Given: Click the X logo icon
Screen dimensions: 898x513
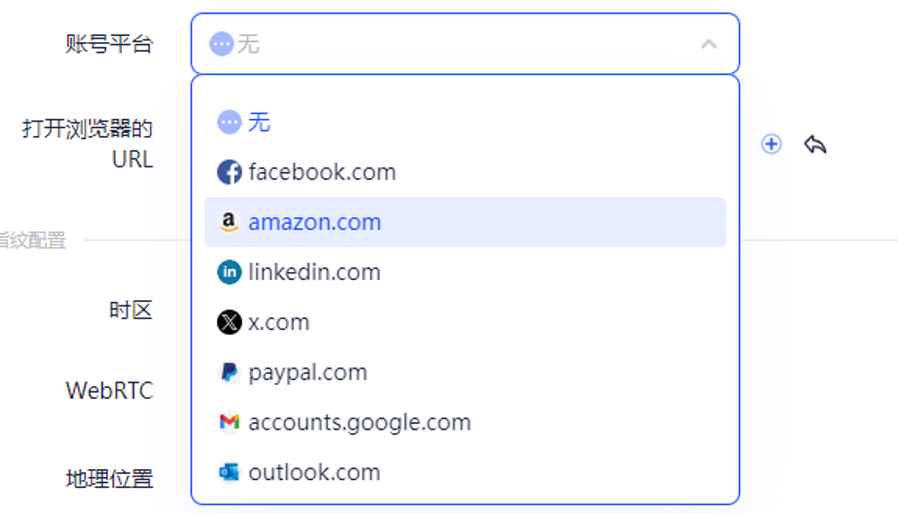Looking at the screenshot, I should pos(229,322).
